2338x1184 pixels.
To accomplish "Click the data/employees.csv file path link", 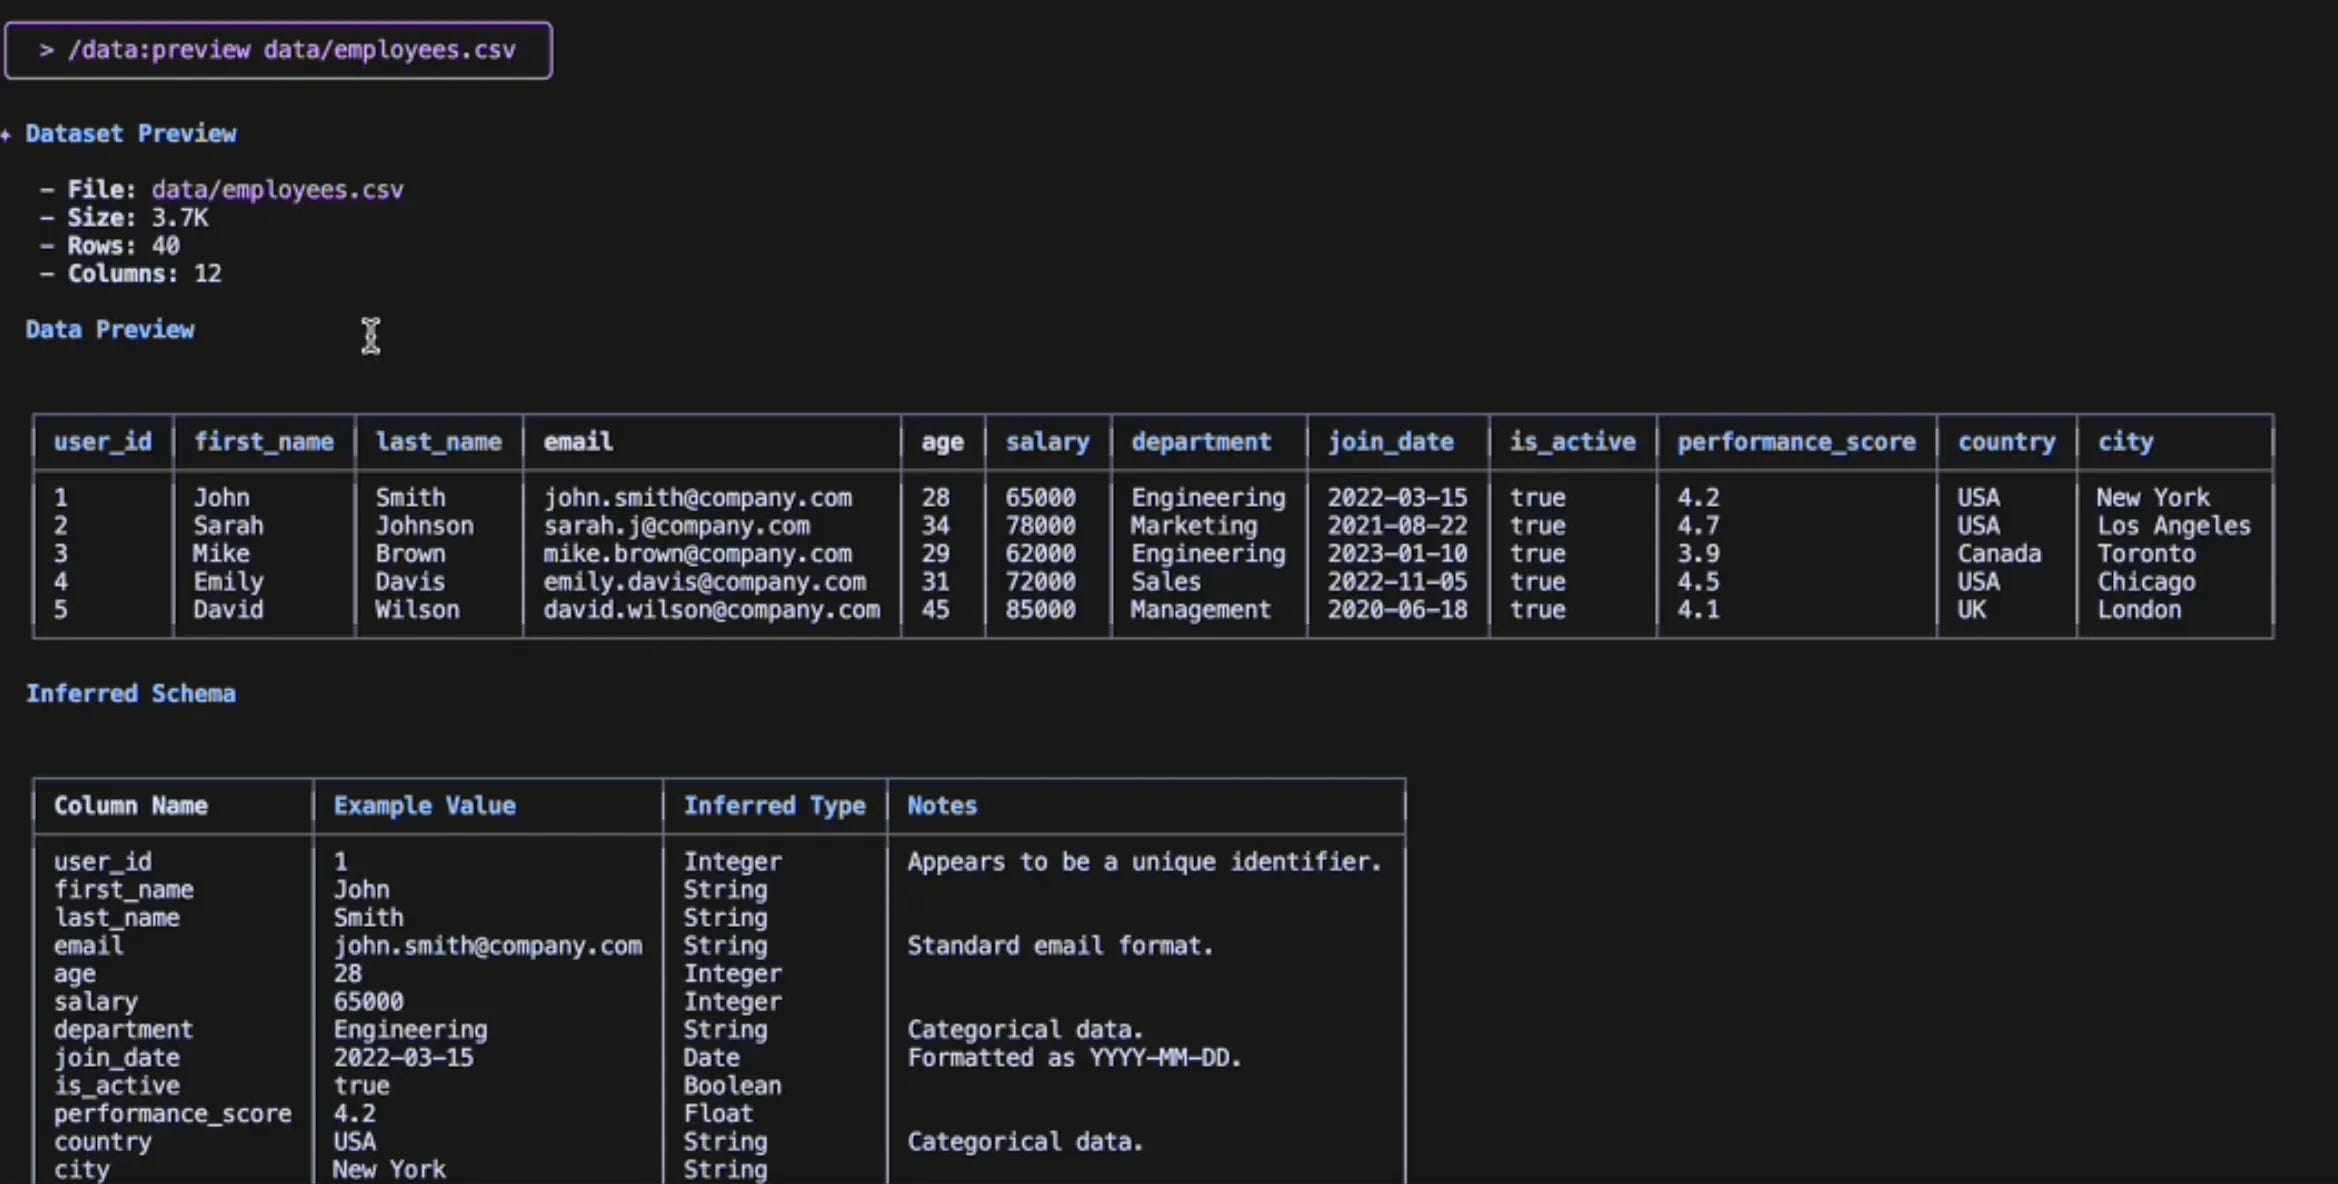I will tap(277, 190).
